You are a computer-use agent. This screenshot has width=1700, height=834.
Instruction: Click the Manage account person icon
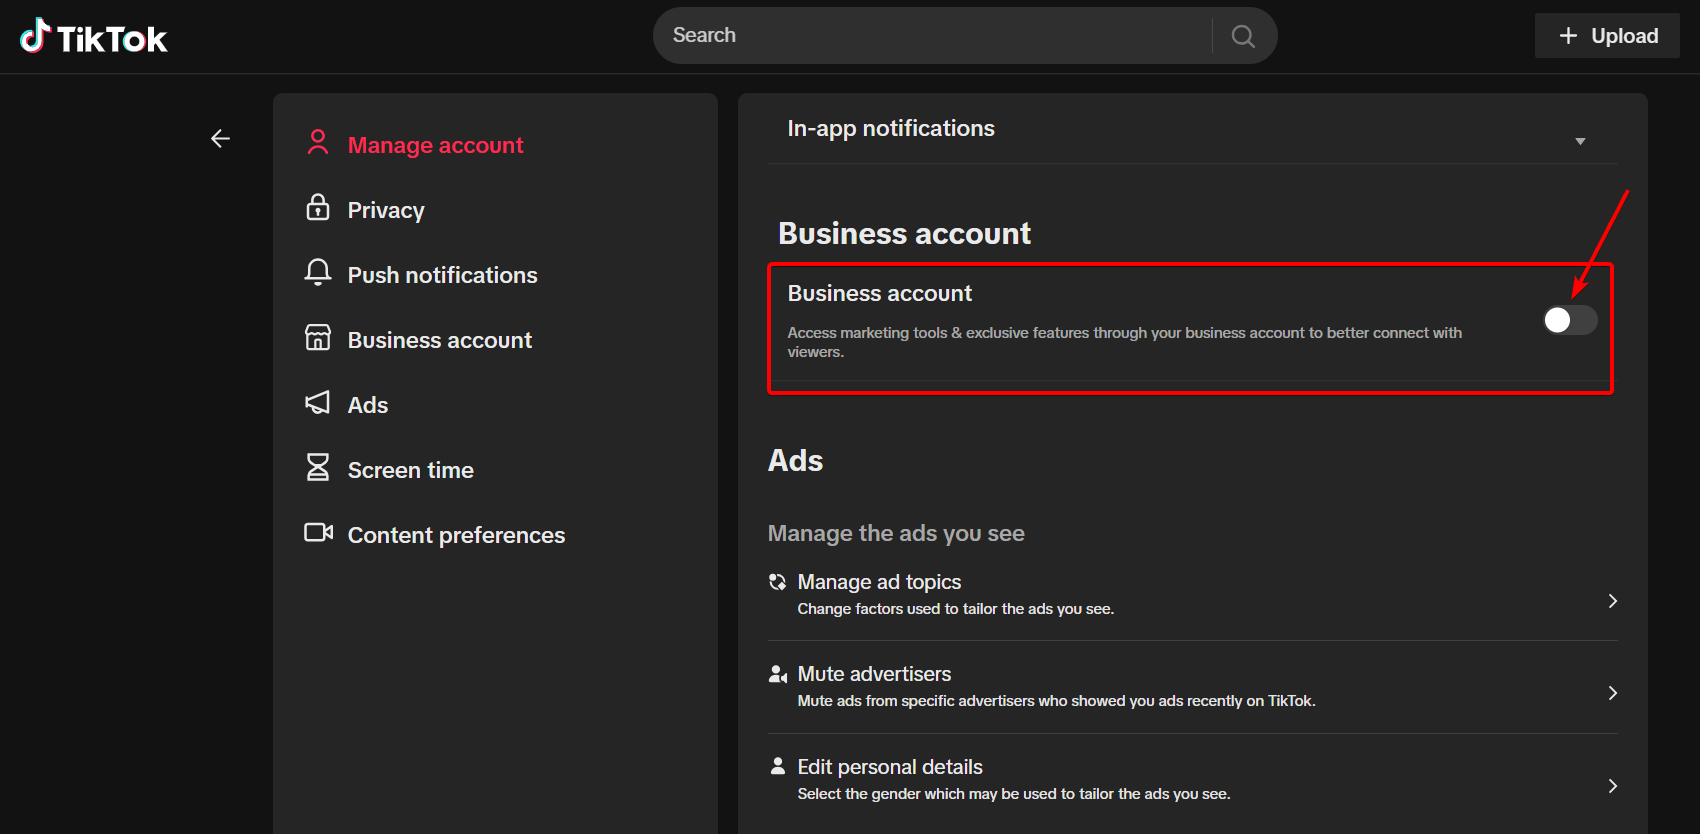[318, 142]
